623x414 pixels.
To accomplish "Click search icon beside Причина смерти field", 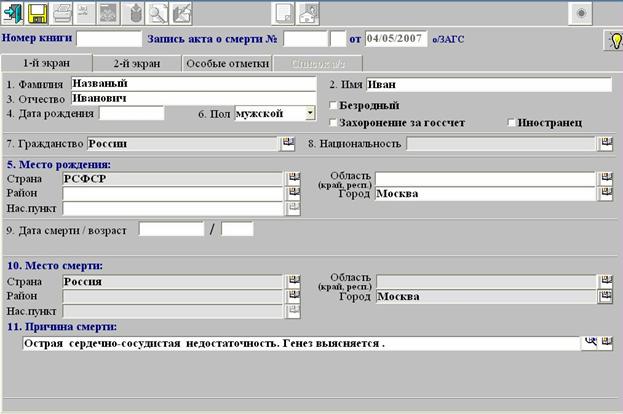I will click(x=590, y=343).
